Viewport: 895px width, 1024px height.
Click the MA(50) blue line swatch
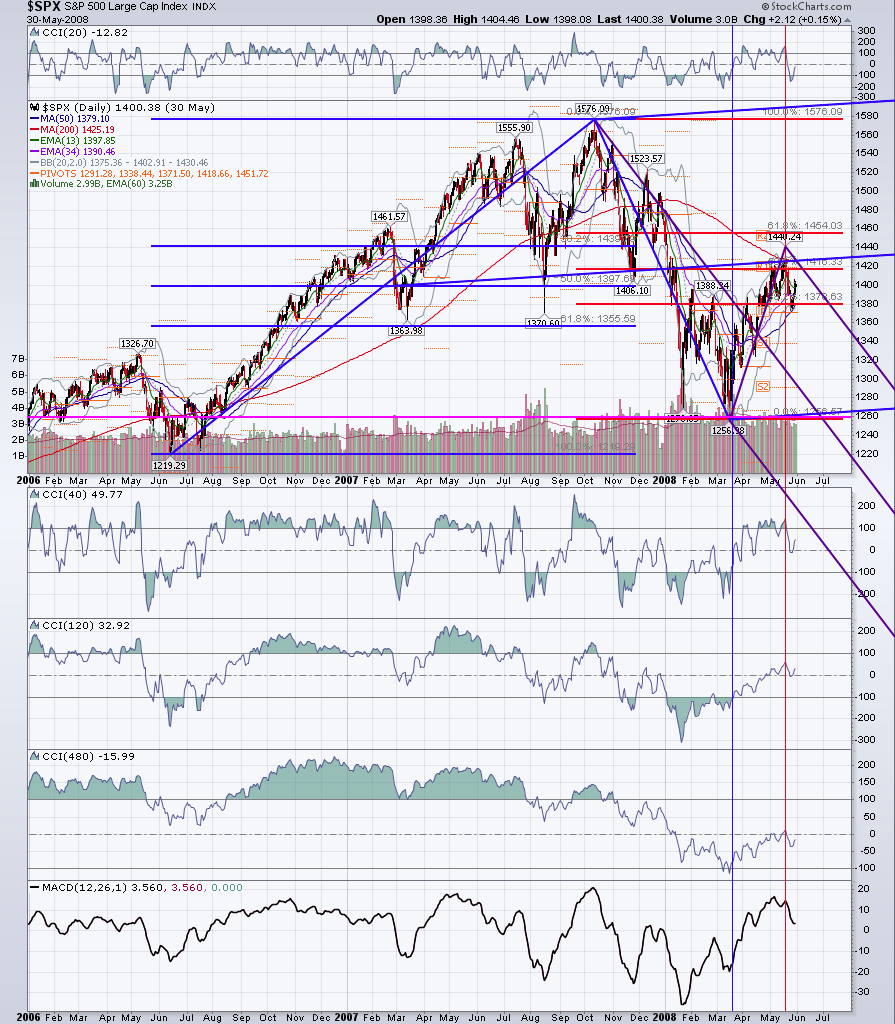[35, 119]
